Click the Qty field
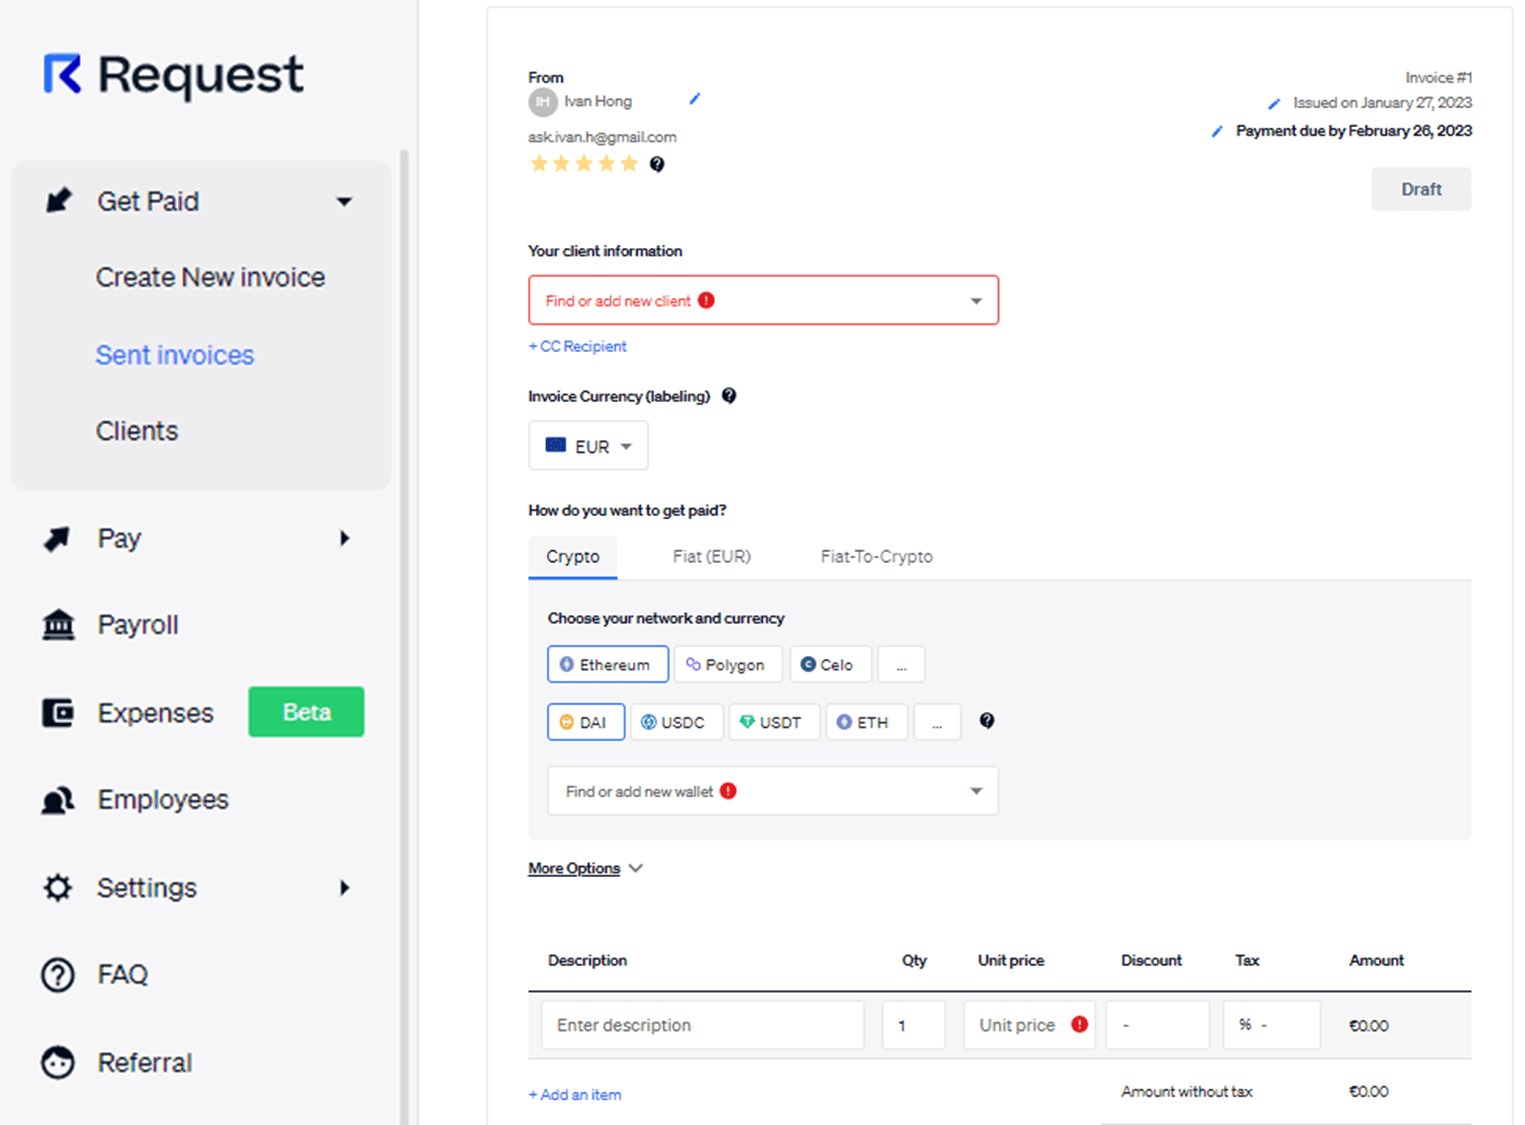Viewport: 1525px width, 1125px height. tap(914, 1025)
